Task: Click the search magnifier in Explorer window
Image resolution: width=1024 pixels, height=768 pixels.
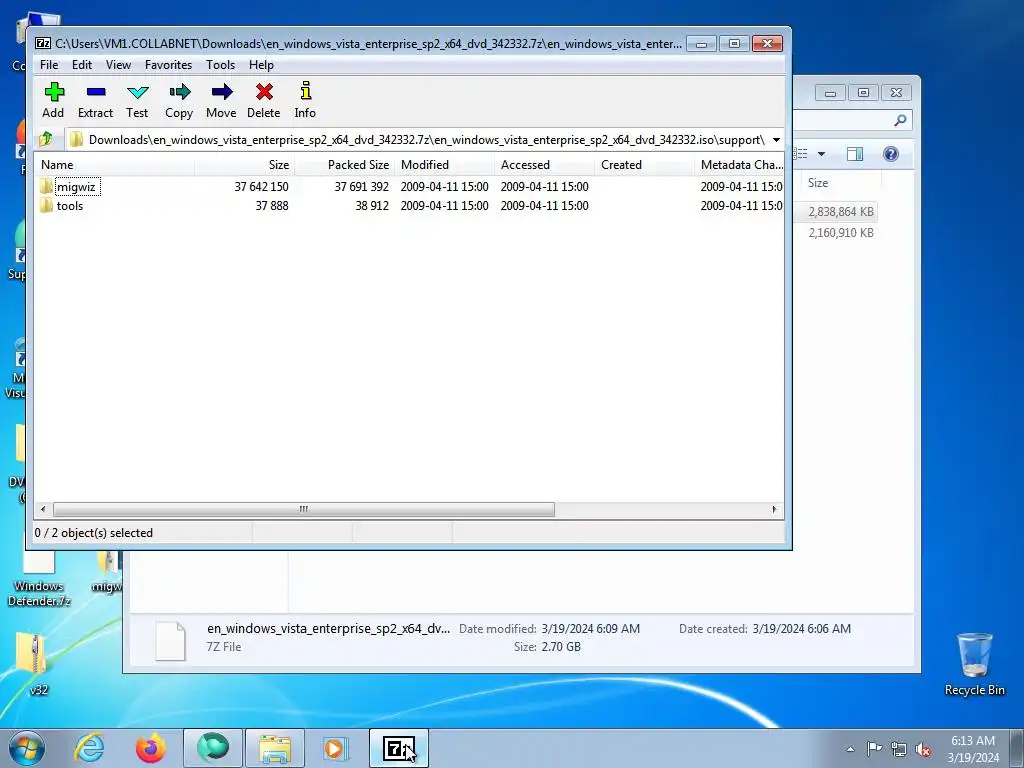Action: point(900,120)
